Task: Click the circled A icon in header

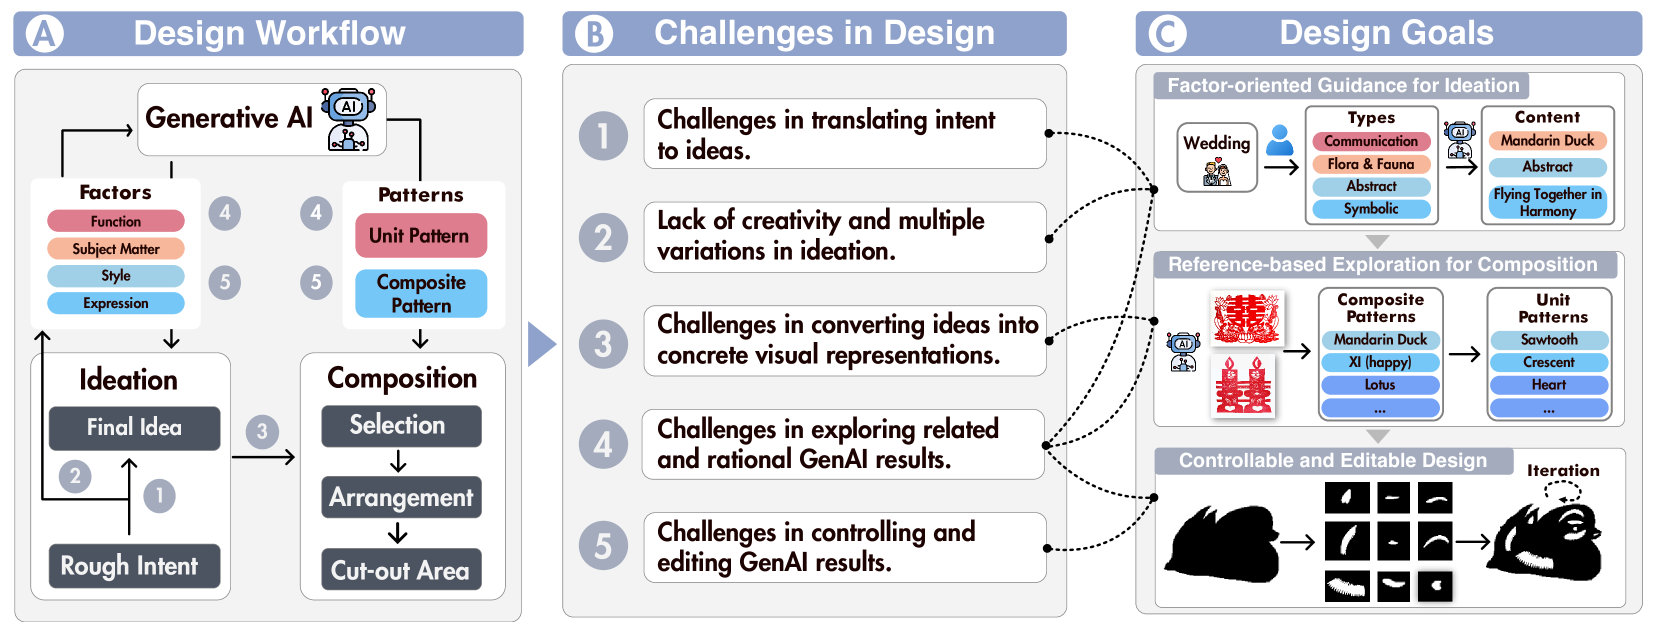Action: click(x=44, y=34)
